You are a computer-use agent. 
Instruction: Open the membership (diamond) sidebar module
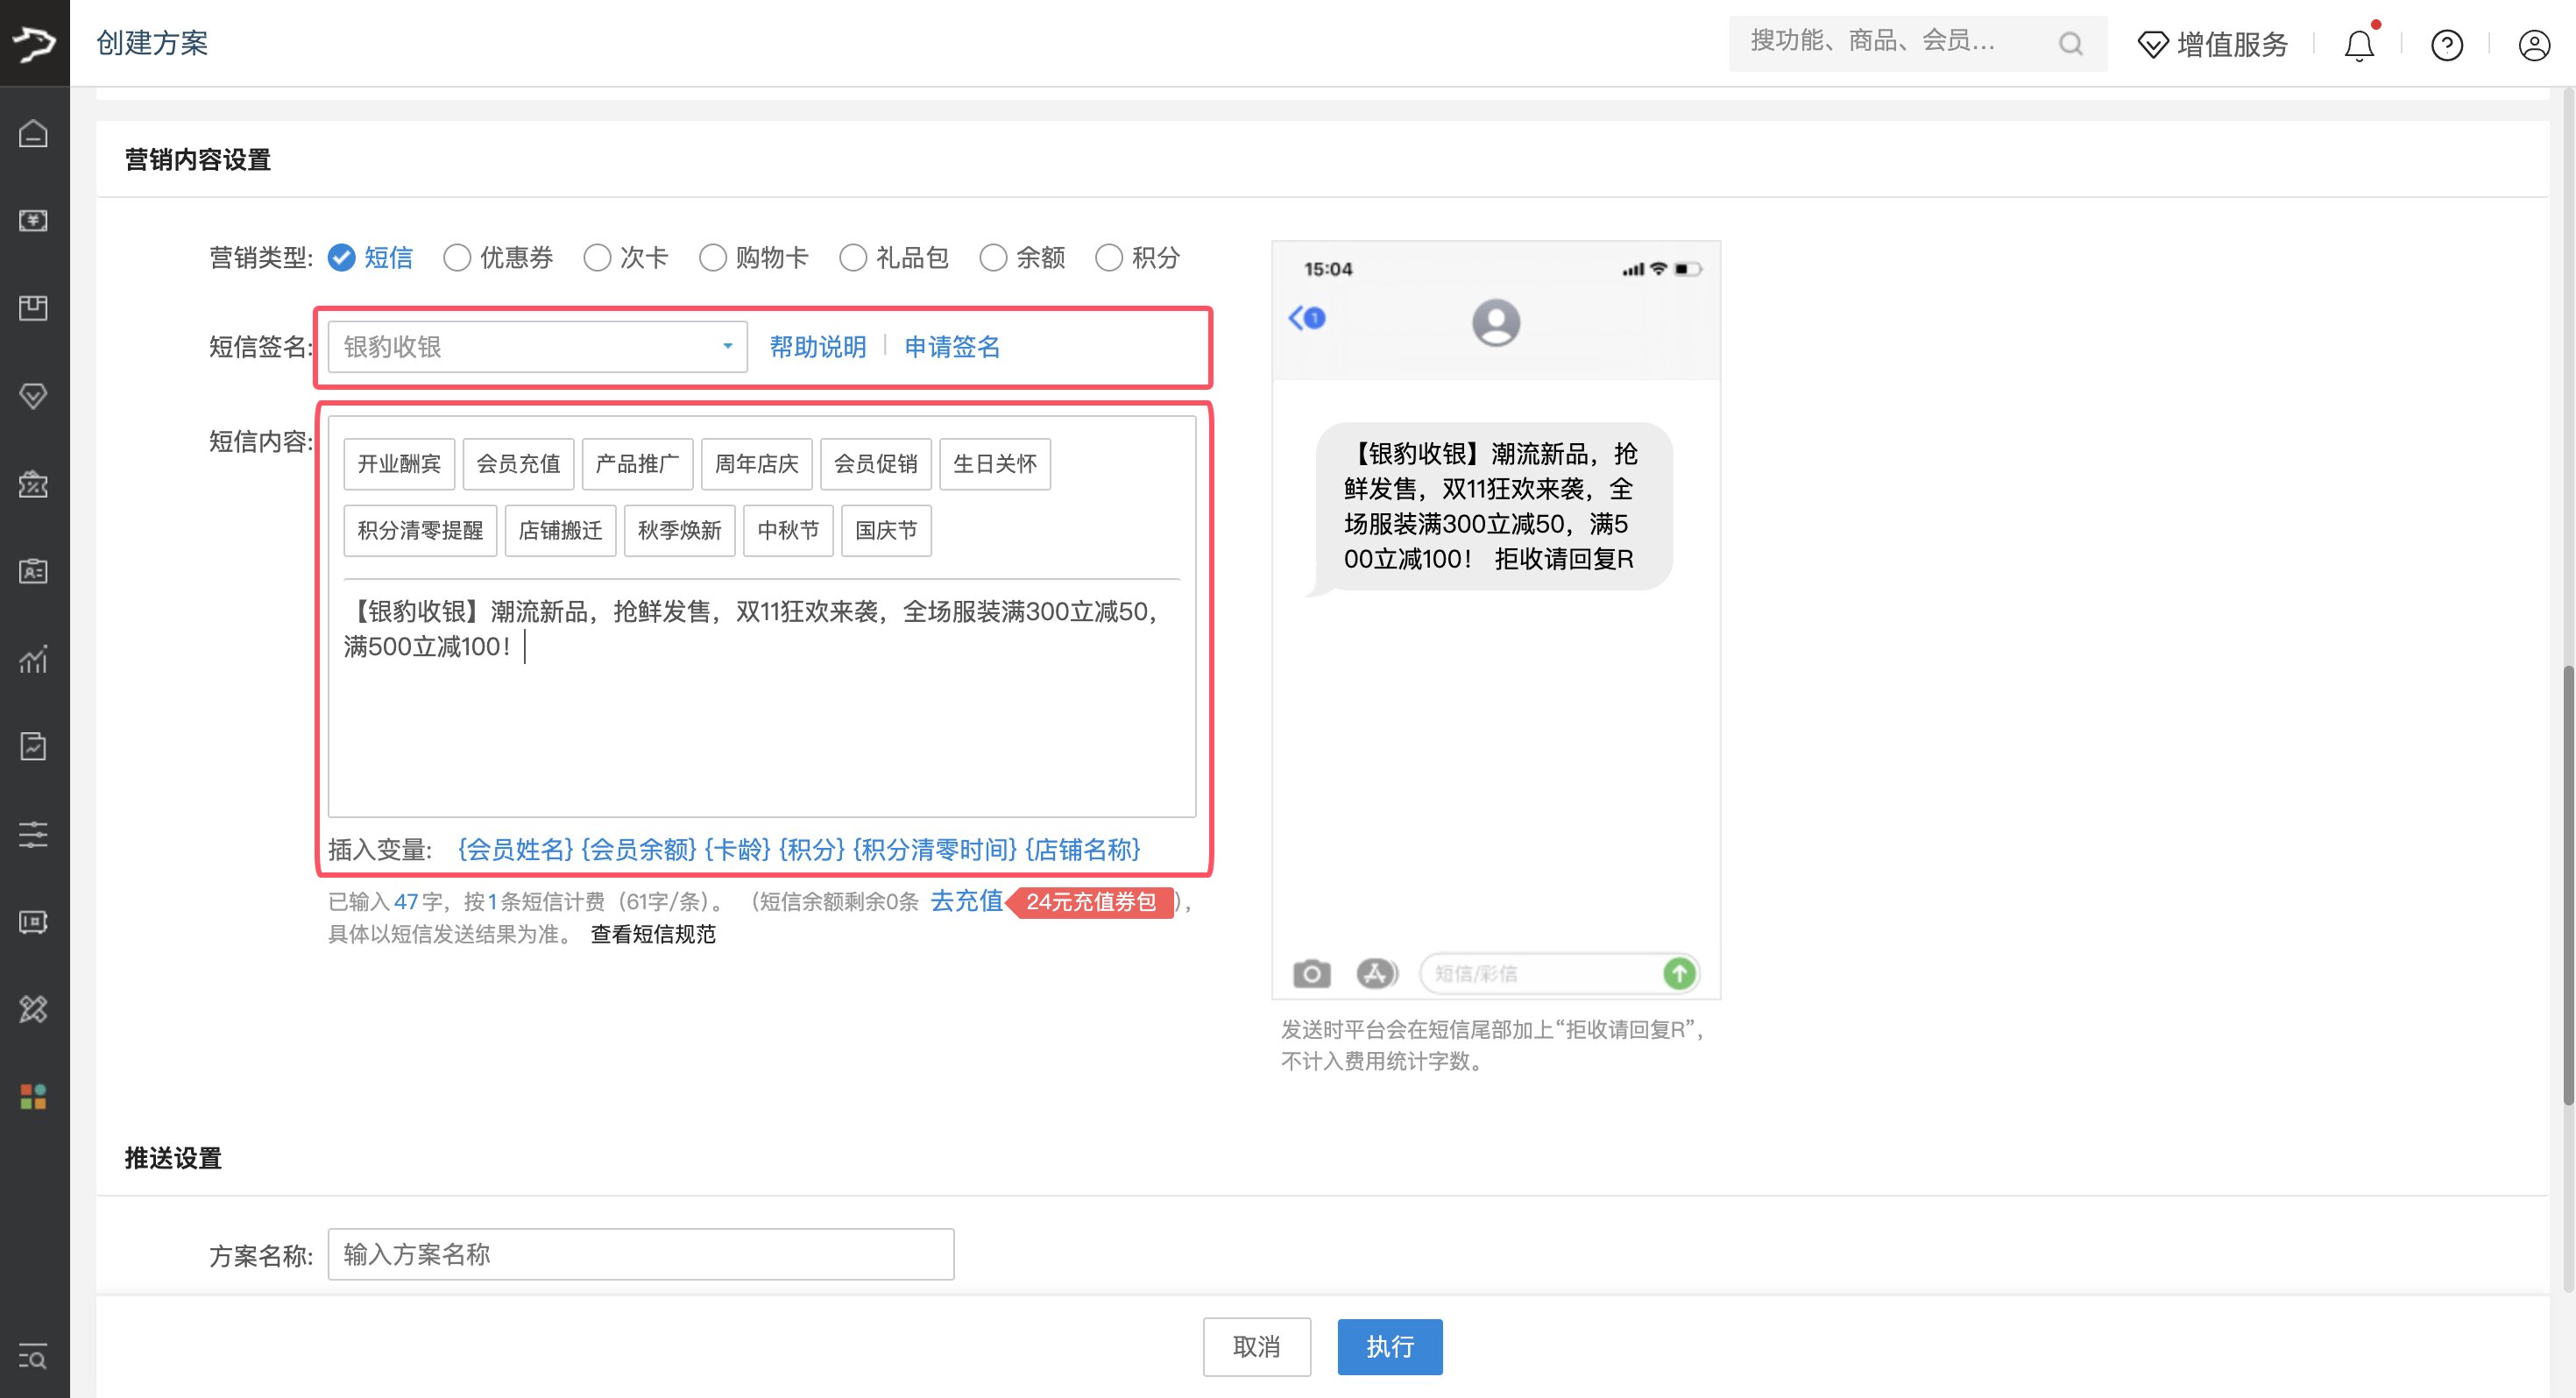tap(34, 396)
